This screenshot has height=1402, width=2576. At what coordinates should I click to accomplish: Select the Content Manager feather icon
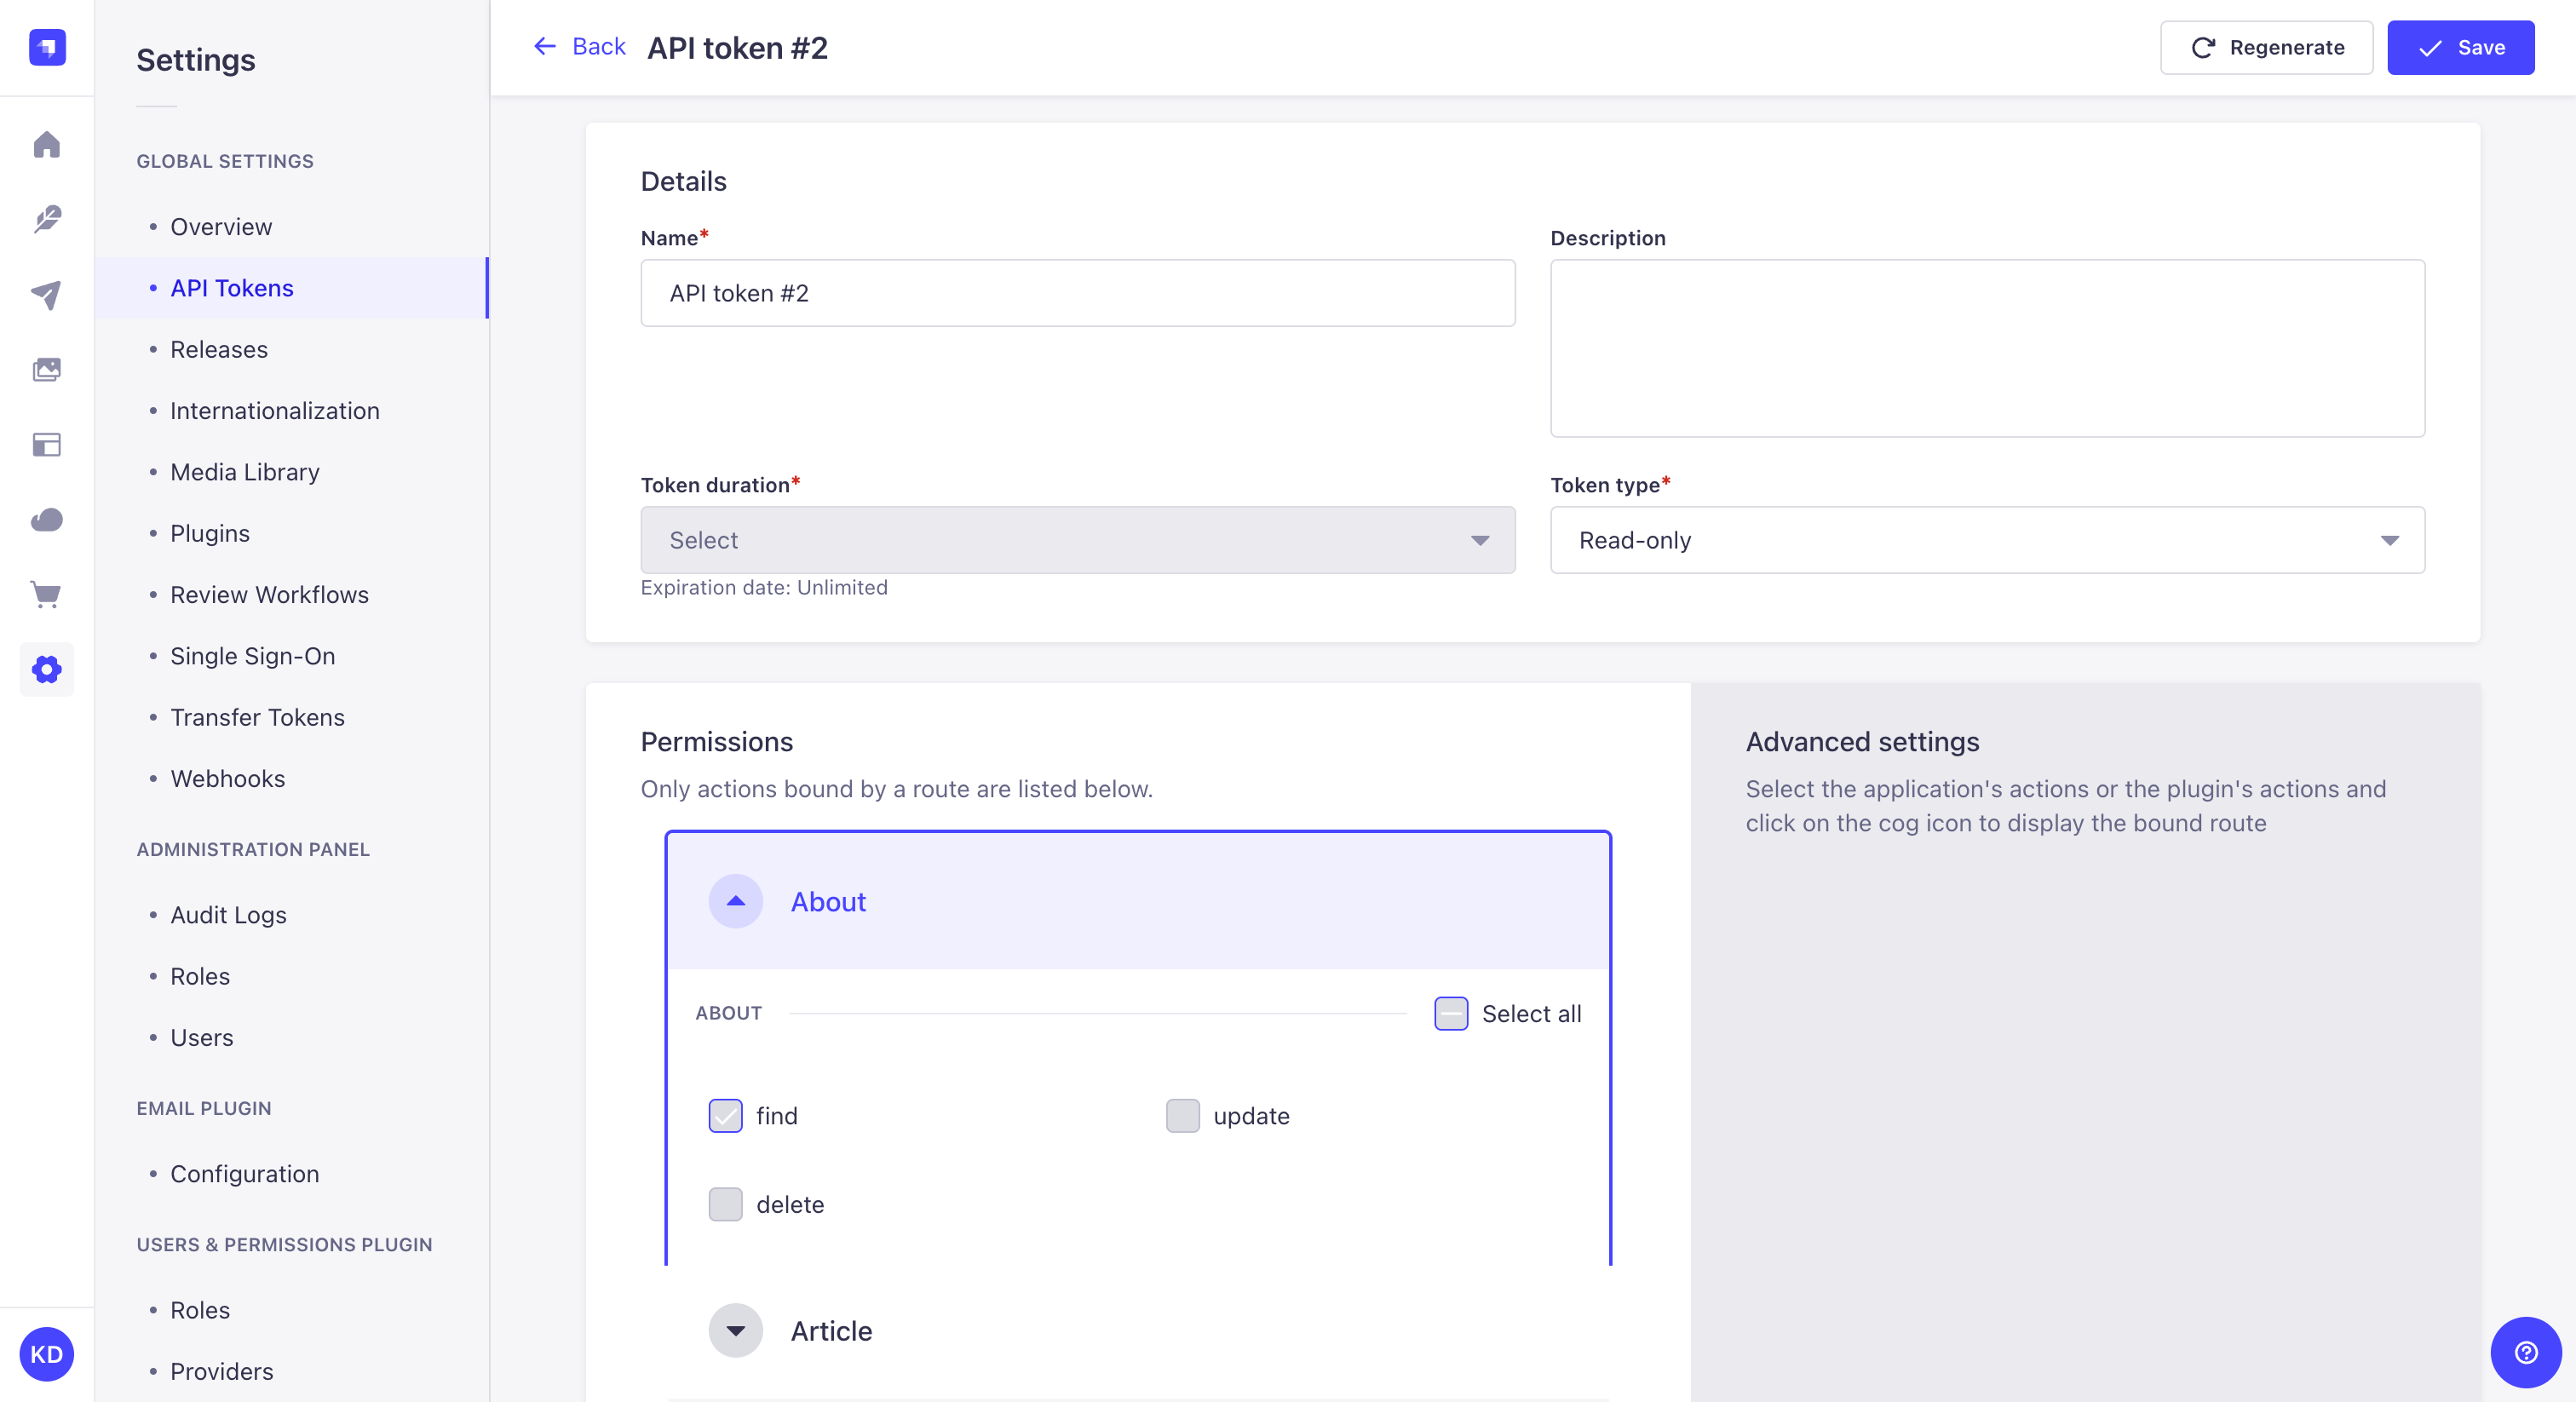(46, 220)
